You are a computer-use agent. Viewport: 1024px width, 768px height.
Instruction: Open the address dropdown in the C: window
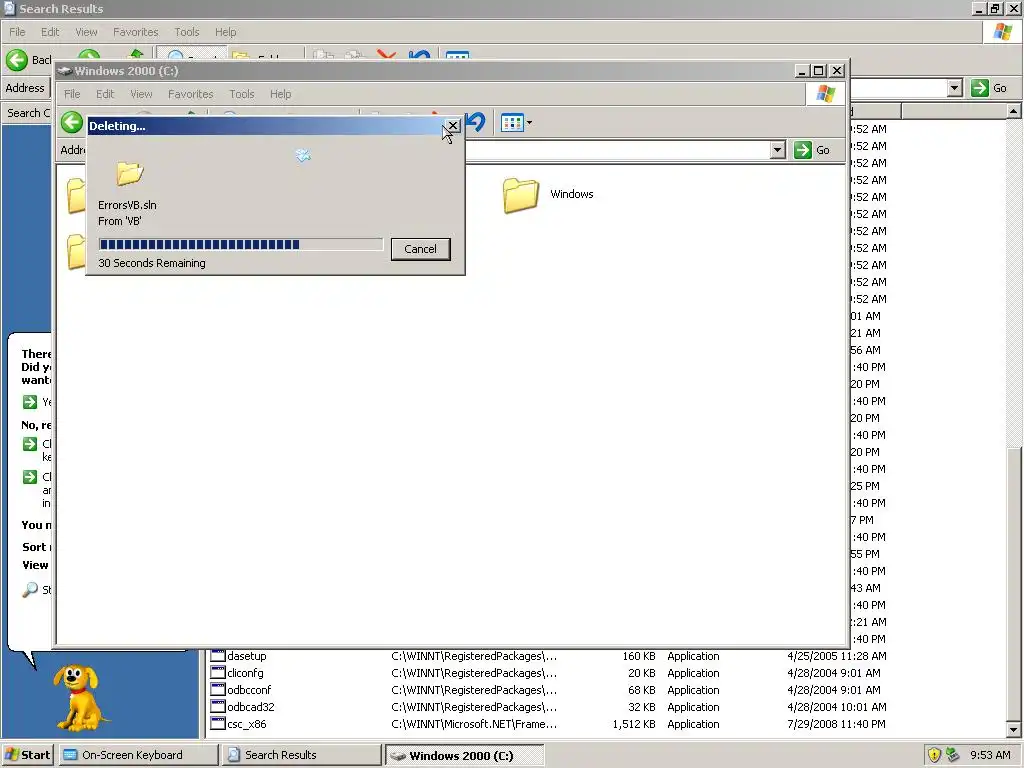pos(777,150)
